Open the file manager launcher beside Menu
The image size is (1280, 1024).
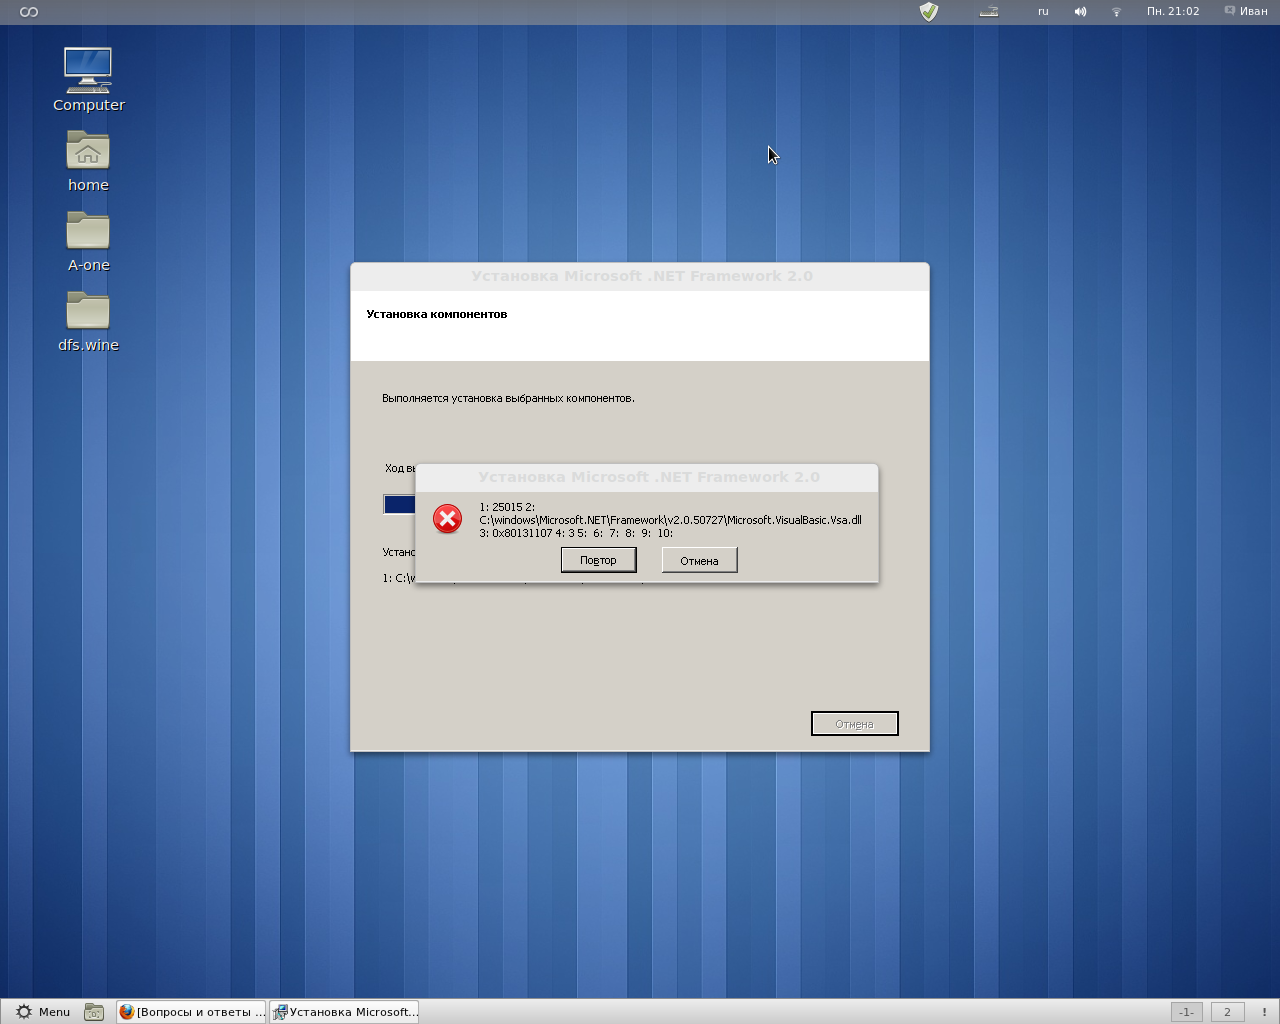[x=94, y=1012]
